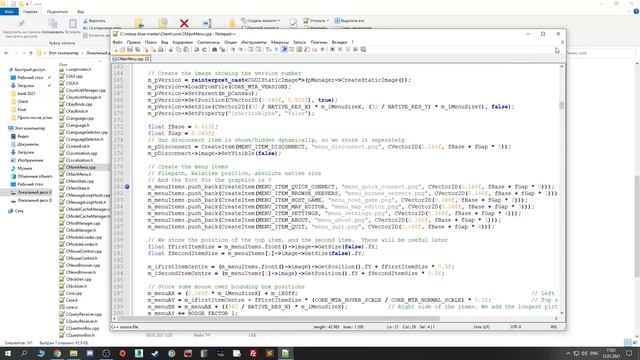The height and width of the screenshot is (360, 640).
Task: Click Вырезать in Explorer ribbon
Action: [x=94, y=20]
